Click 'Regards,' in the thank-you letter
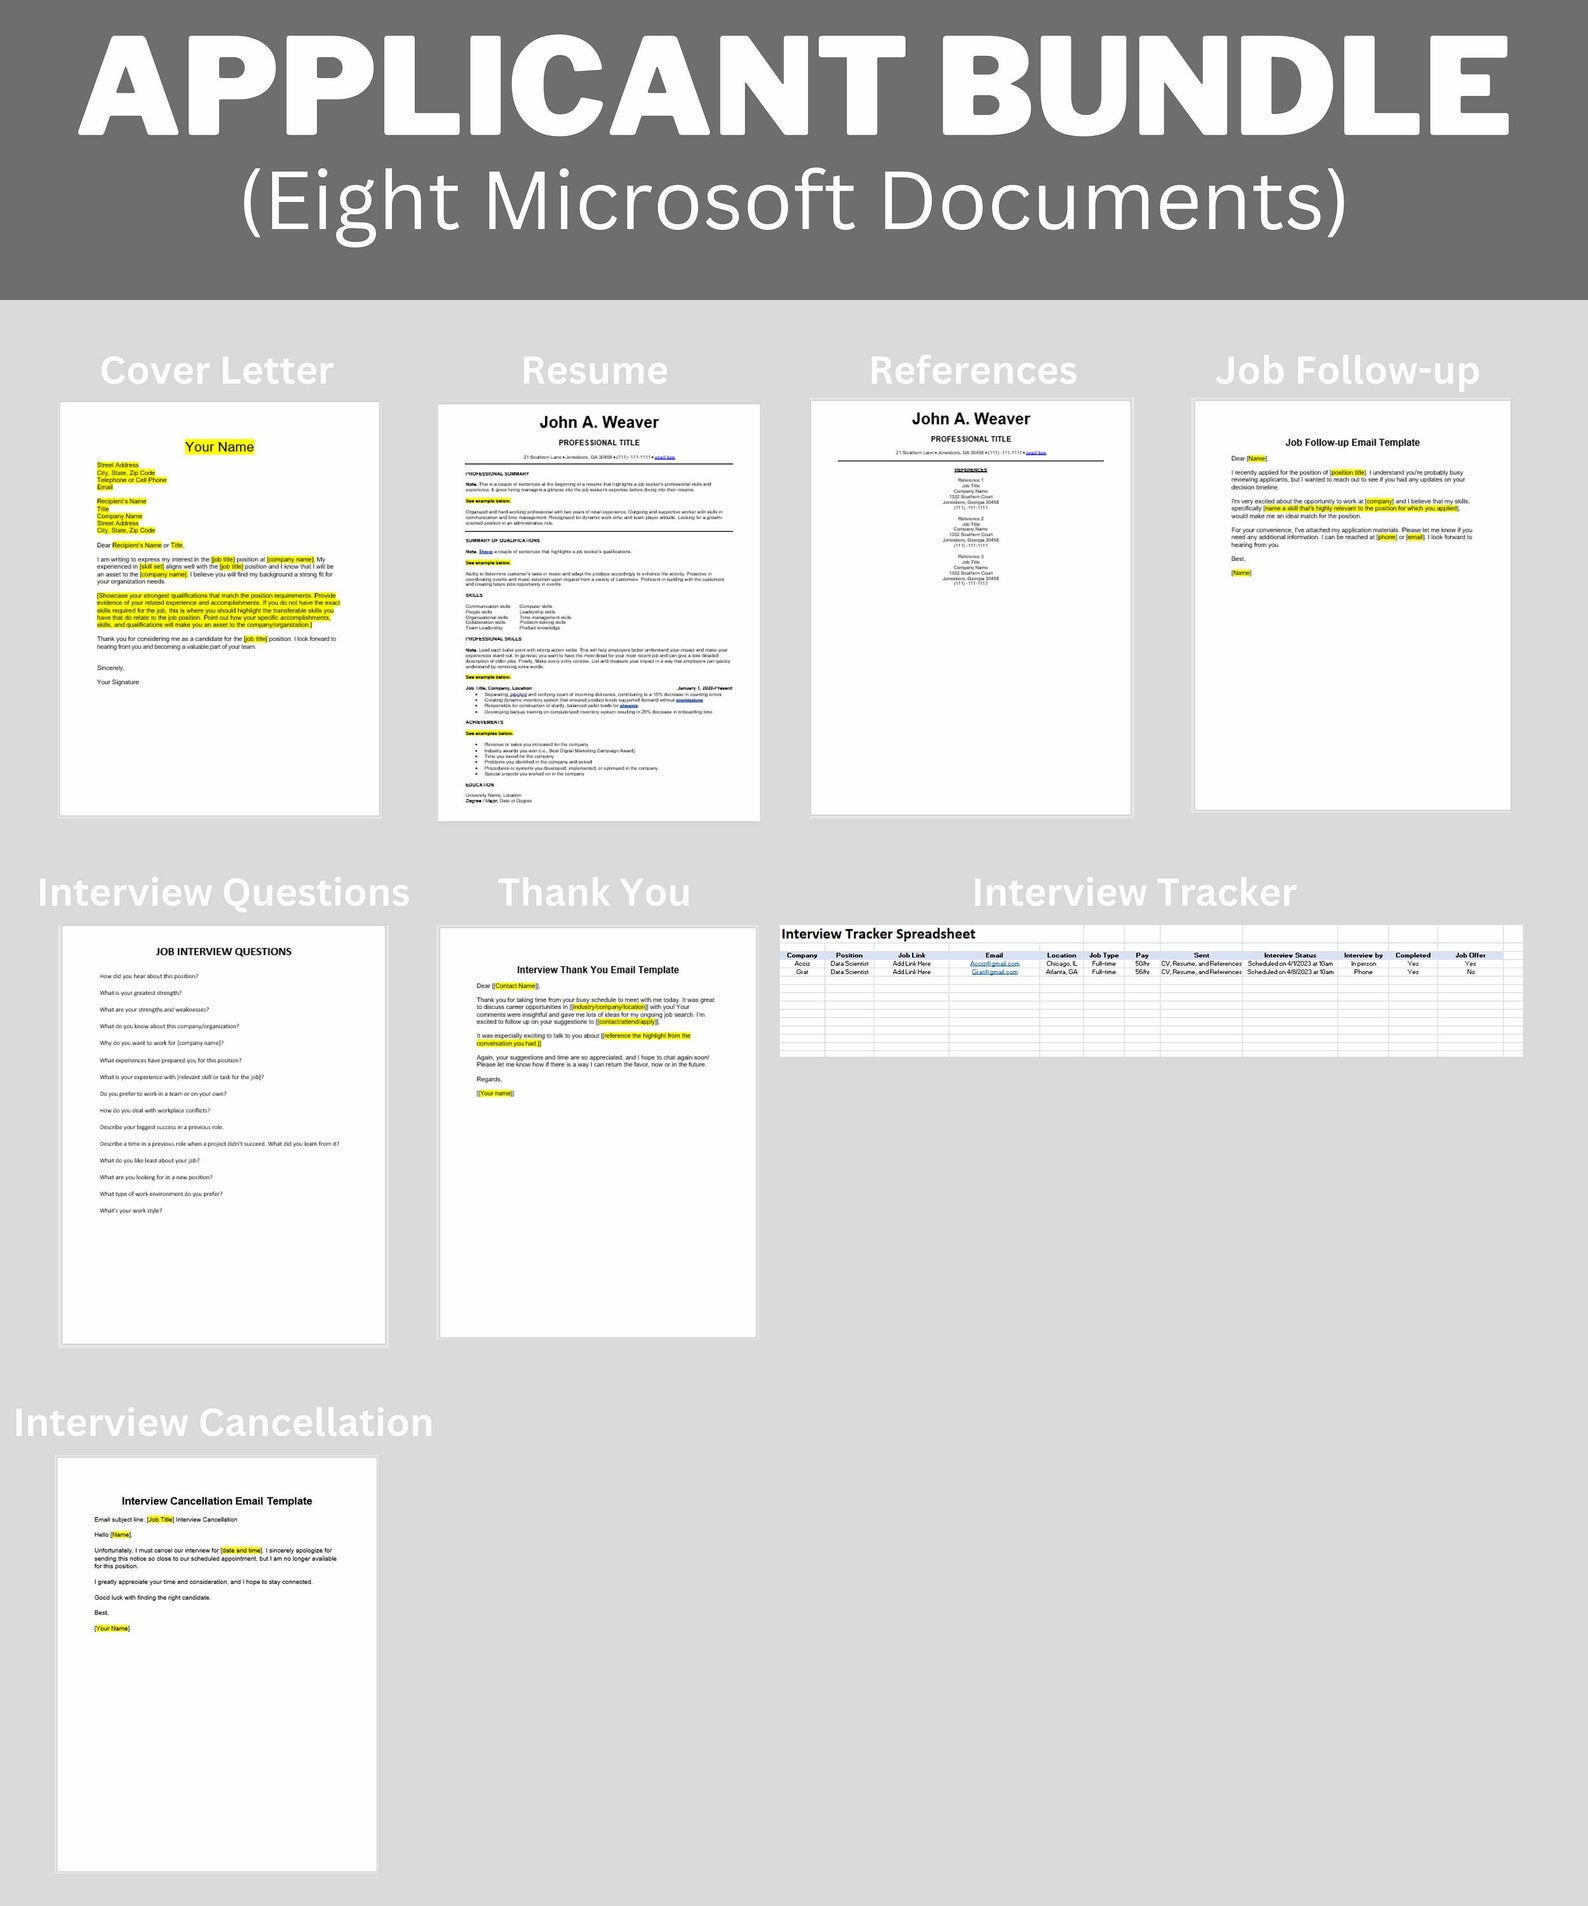This screenshot has width=1588, height=1906. (489, 1079)
